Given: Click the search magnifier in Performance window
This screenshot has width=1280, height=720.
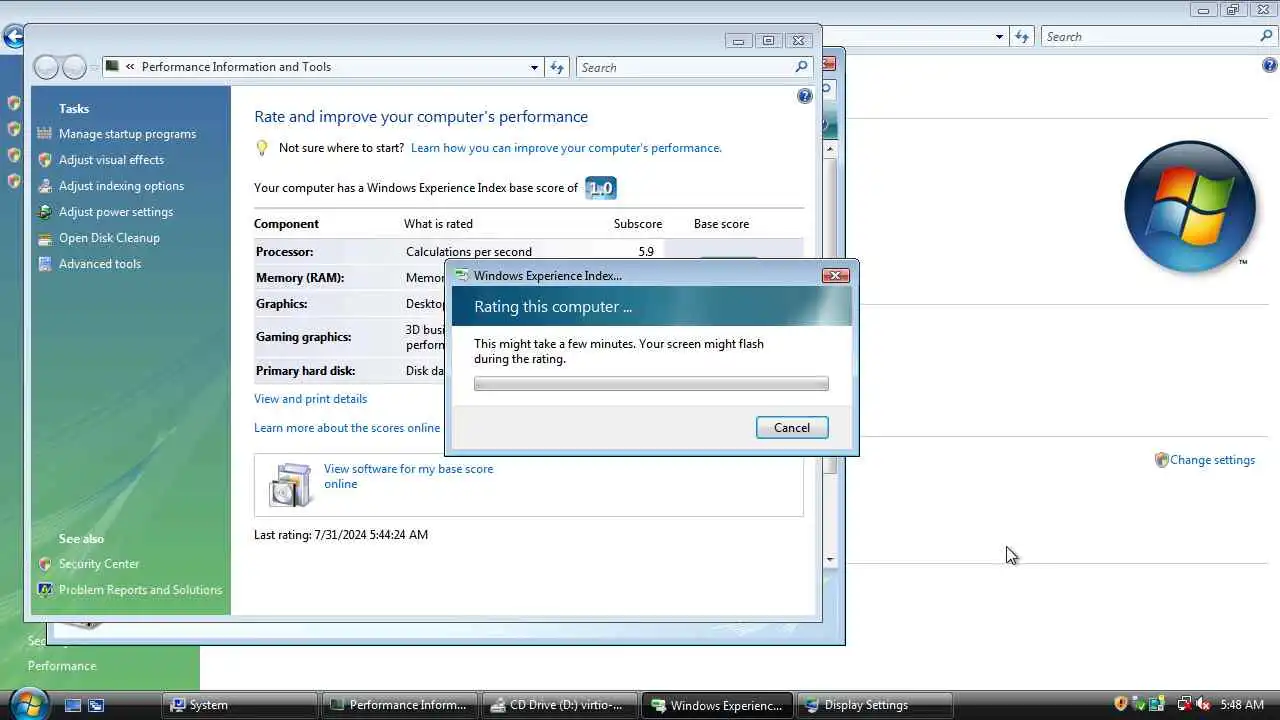Looking at the screenshot, I should (x=801, y=67).
